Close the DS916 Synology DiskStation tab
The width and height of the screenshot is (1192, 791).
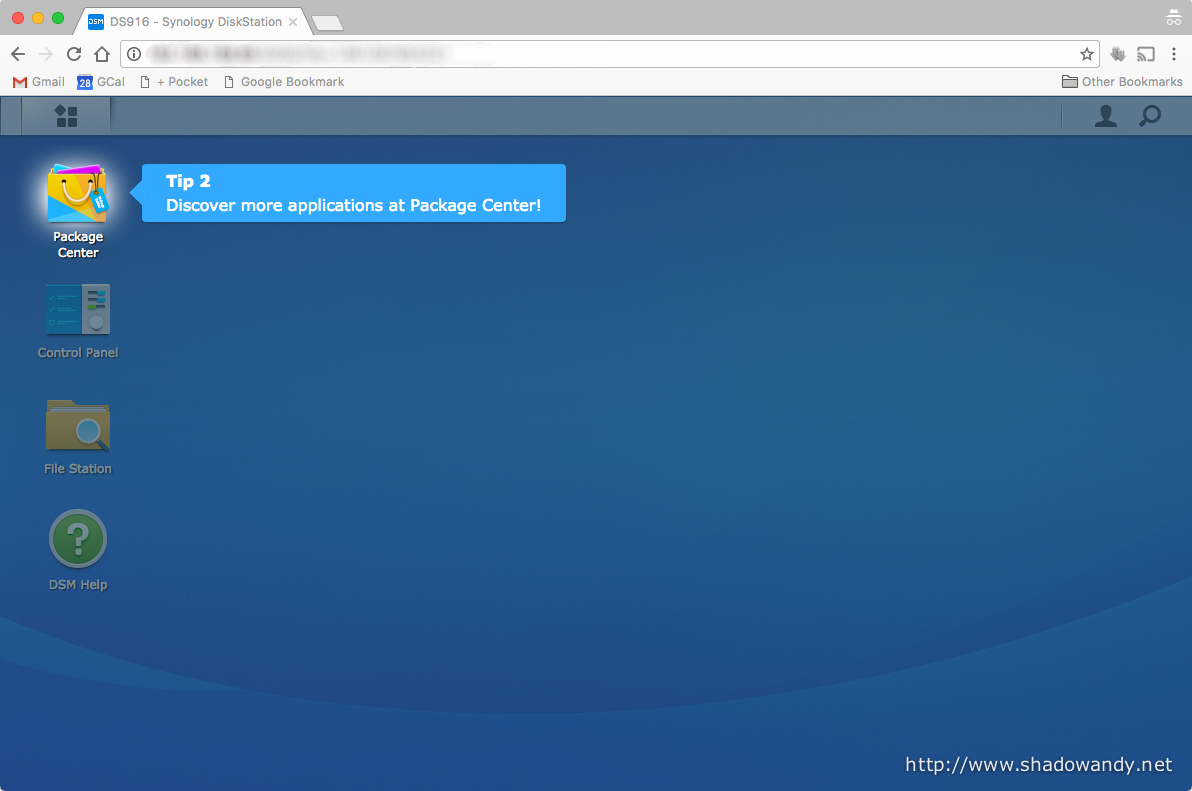coord(293,22)
